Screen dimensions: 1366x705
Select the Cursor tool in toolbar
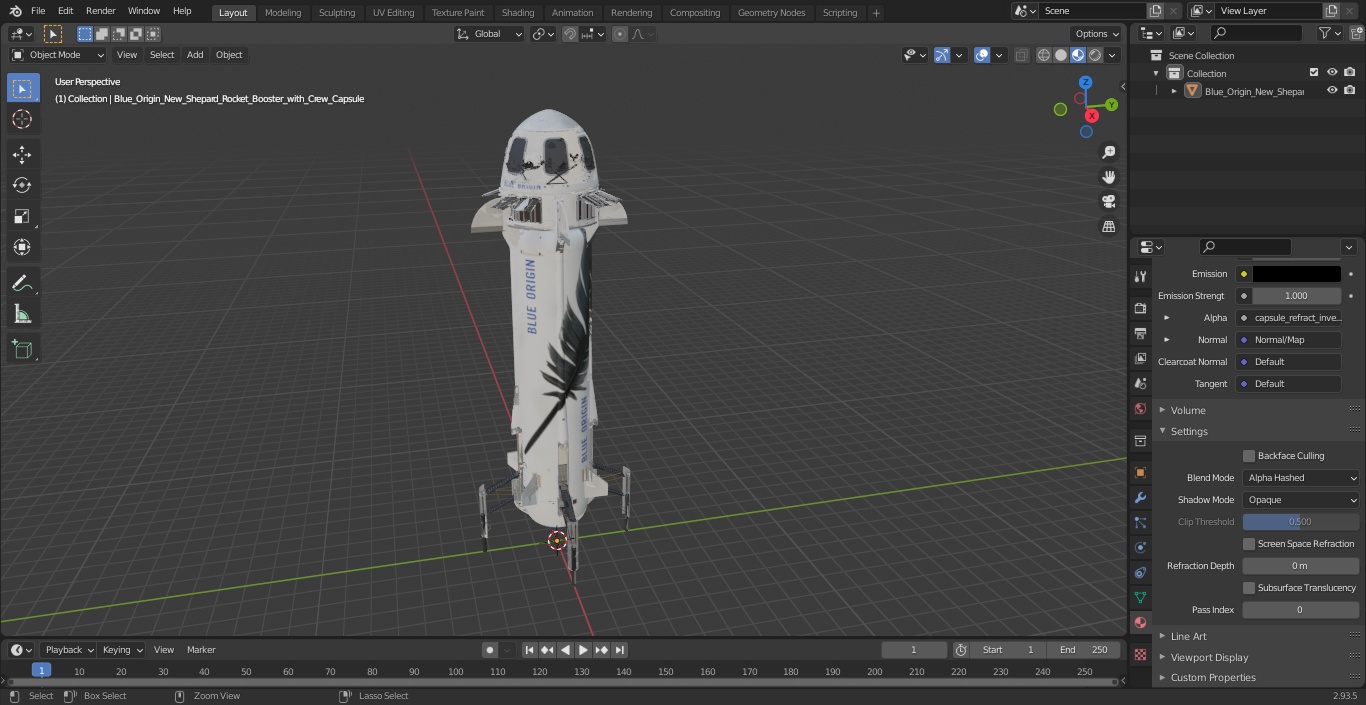point(22,119)
